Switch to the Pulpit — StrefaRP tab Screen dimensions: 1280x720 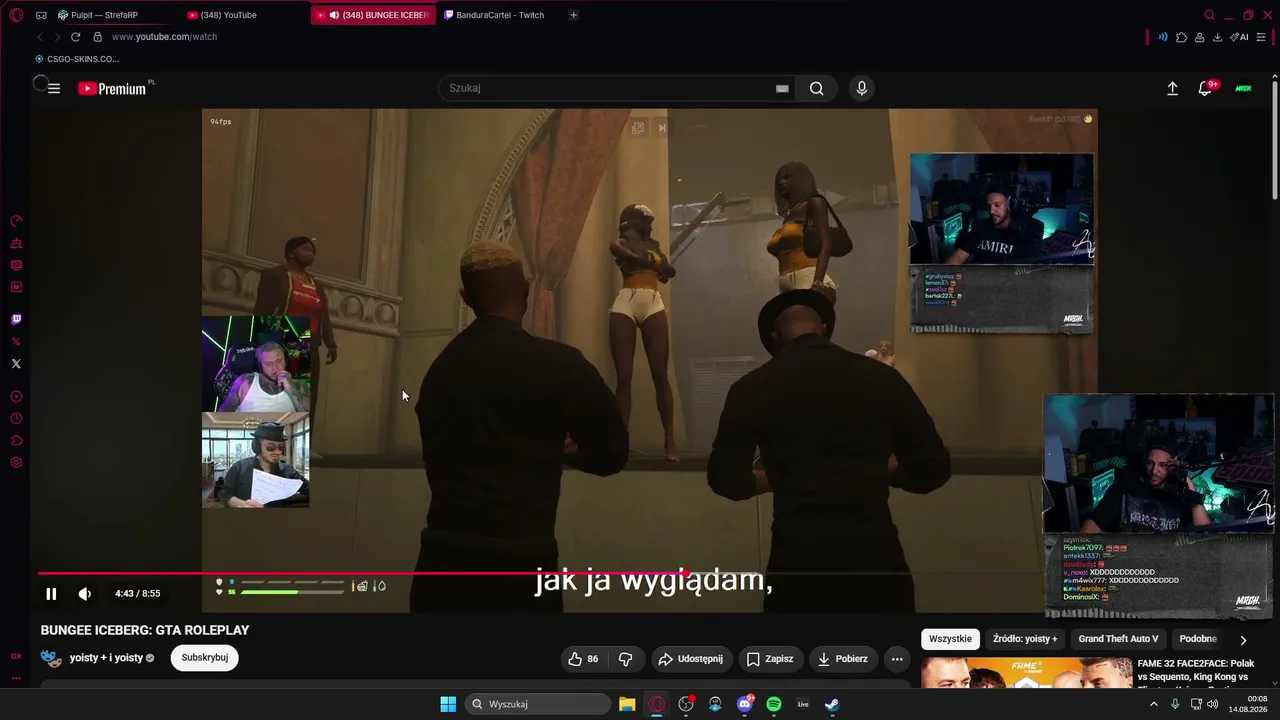pos(112,15)
